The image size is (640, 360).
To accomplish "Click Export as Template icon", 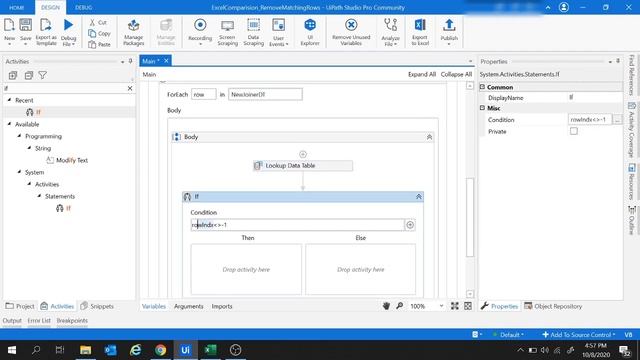I will tap(46, 31).
